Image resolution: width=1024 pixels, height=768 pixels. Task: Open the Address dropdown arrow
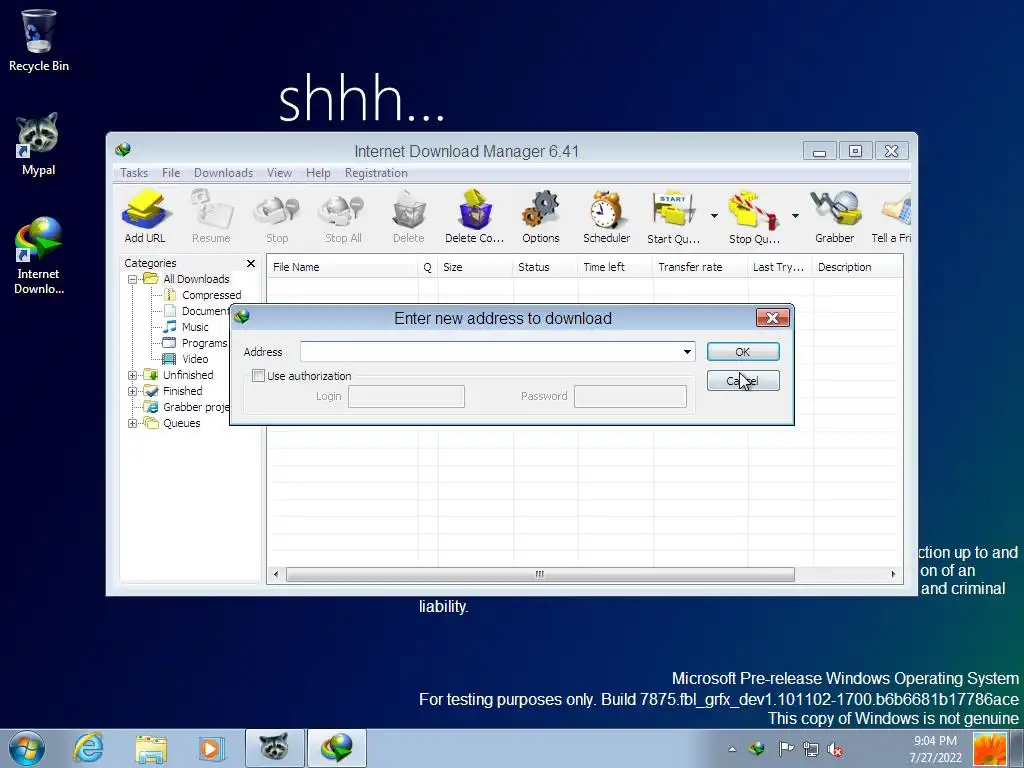point(687,351)
